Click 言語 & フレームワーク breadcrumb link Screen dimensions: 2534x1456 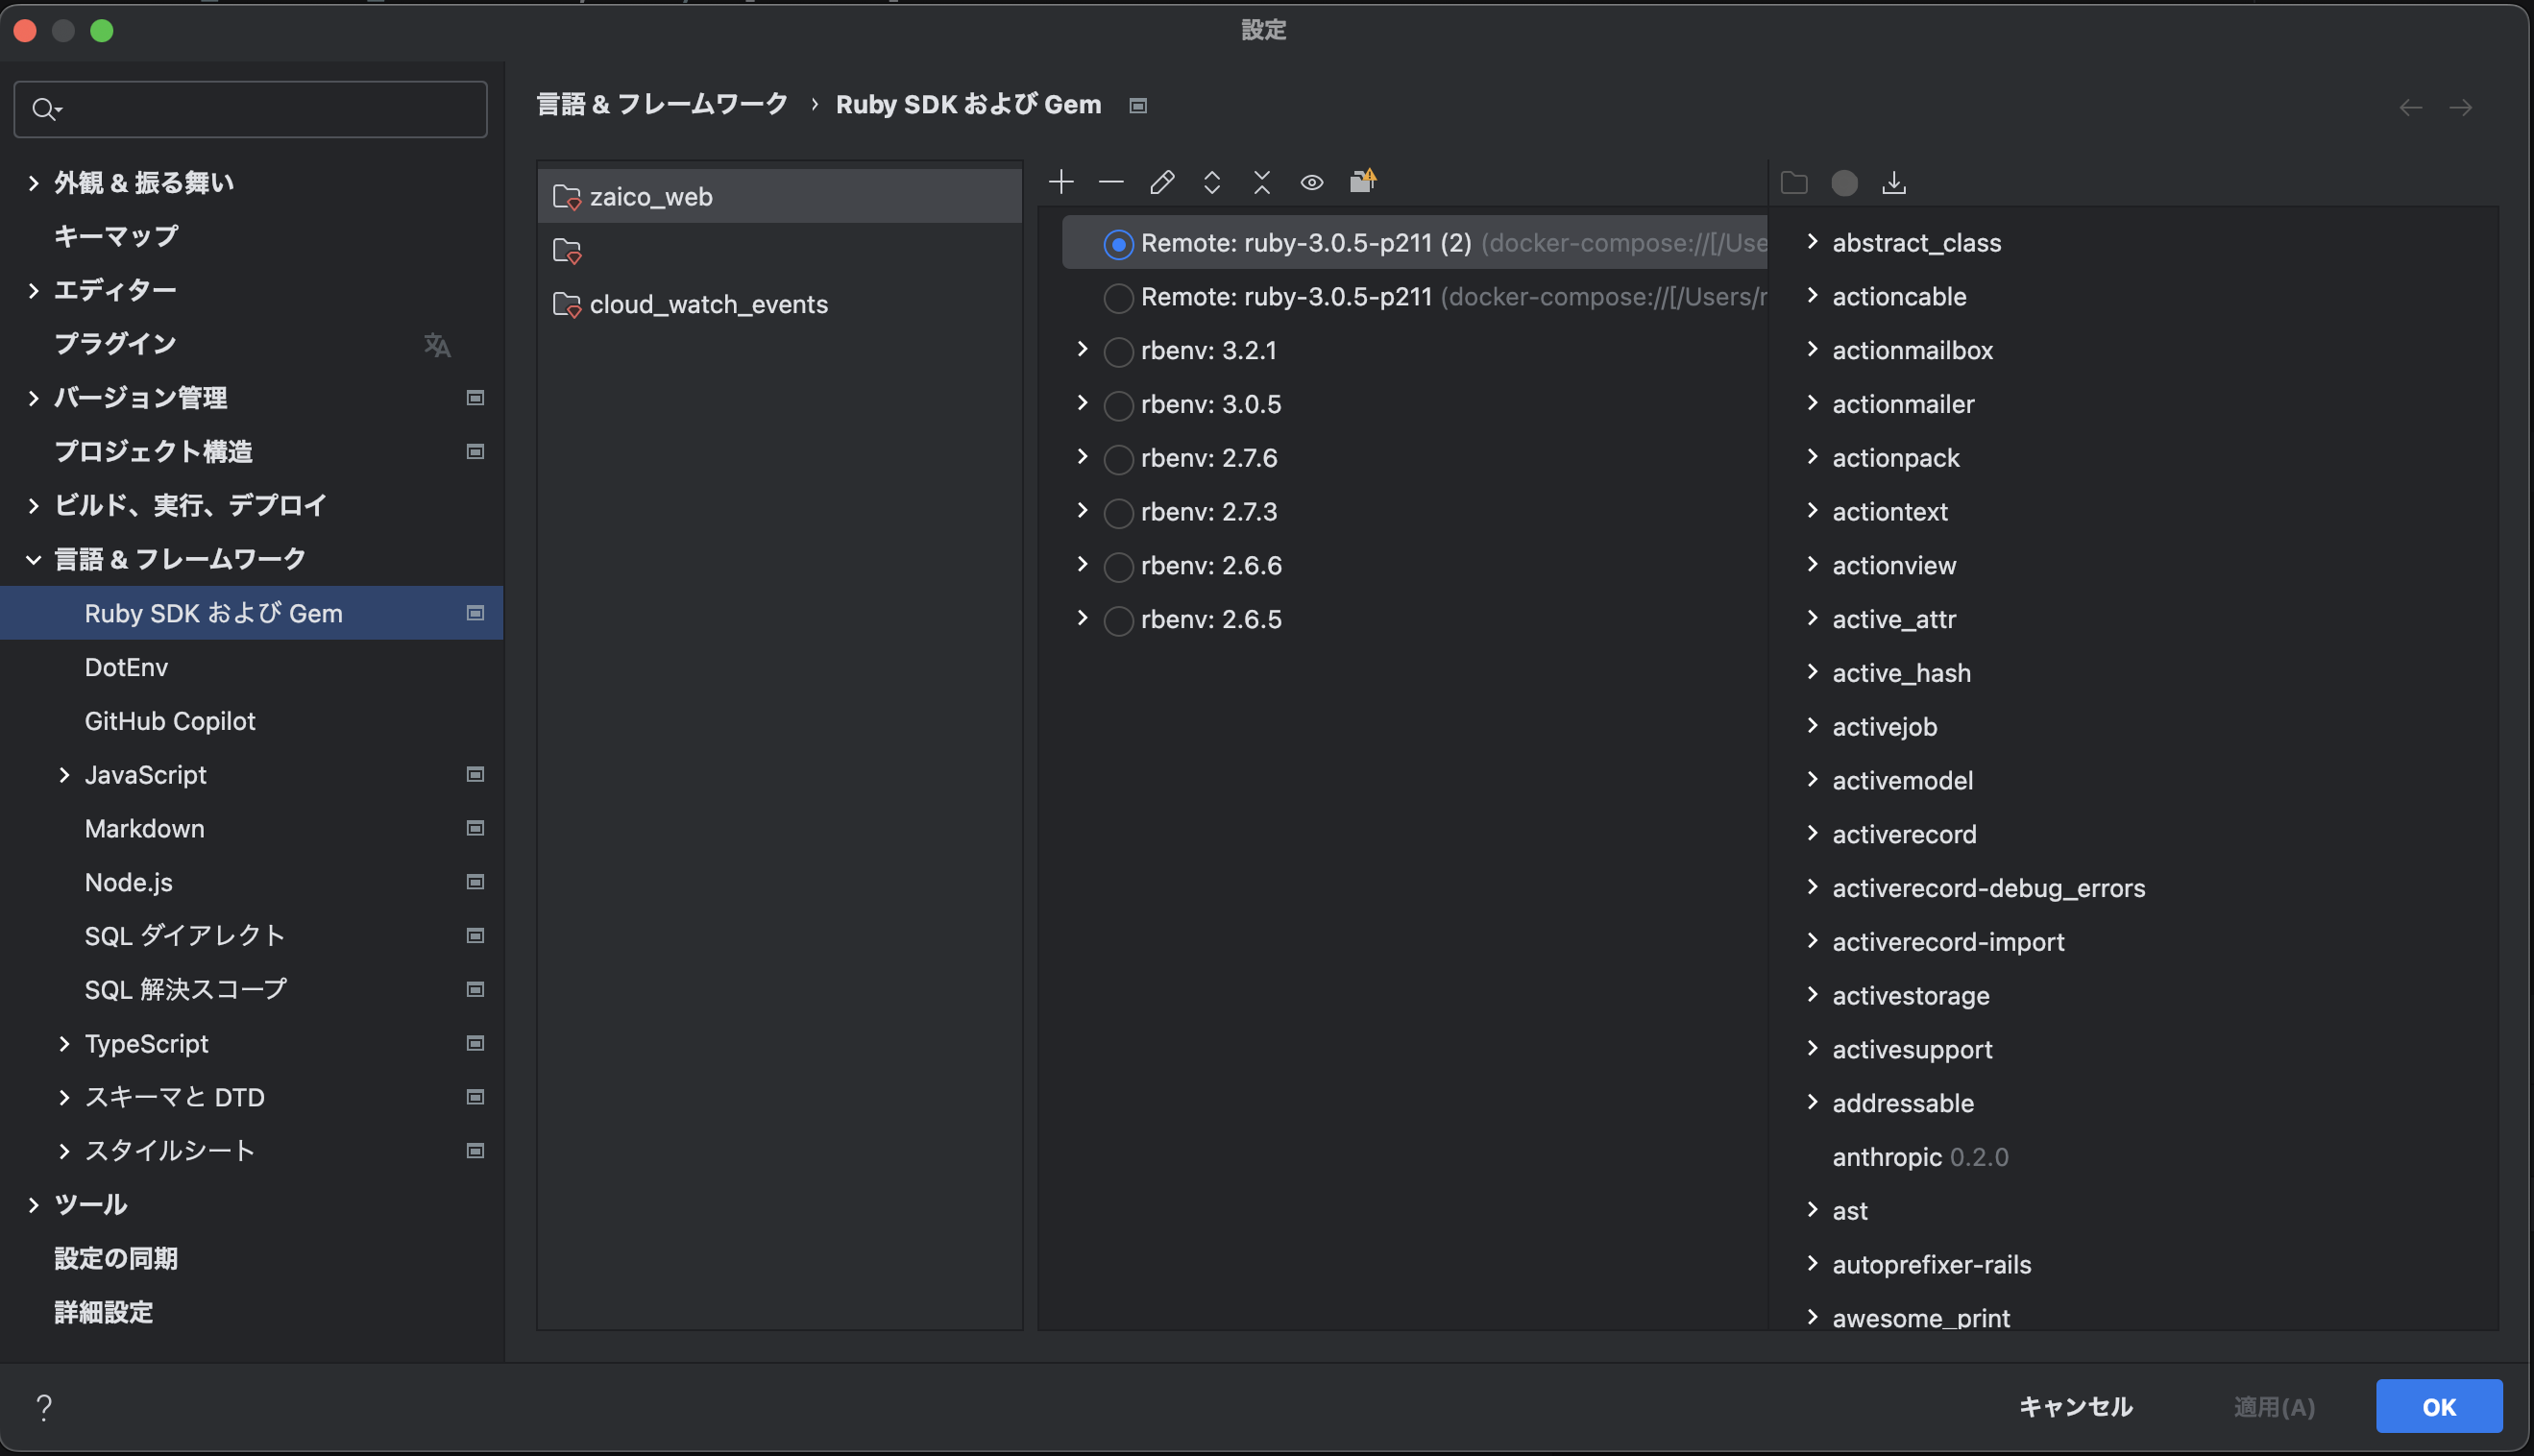662,105
